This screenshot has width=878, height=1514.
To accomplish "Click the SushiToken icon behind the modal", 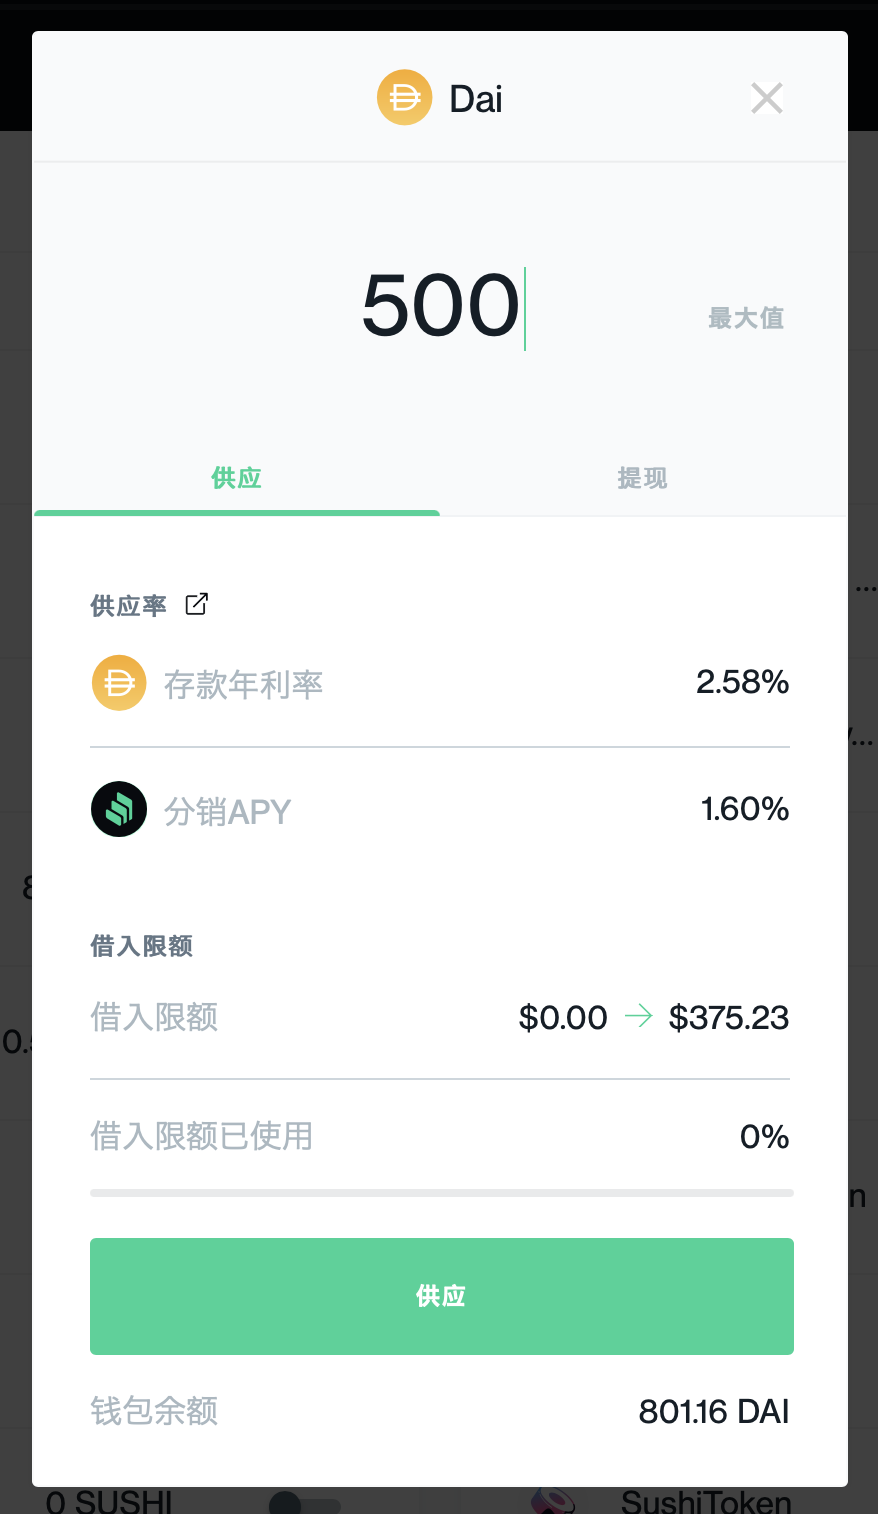I will [x=553, y=1502].
